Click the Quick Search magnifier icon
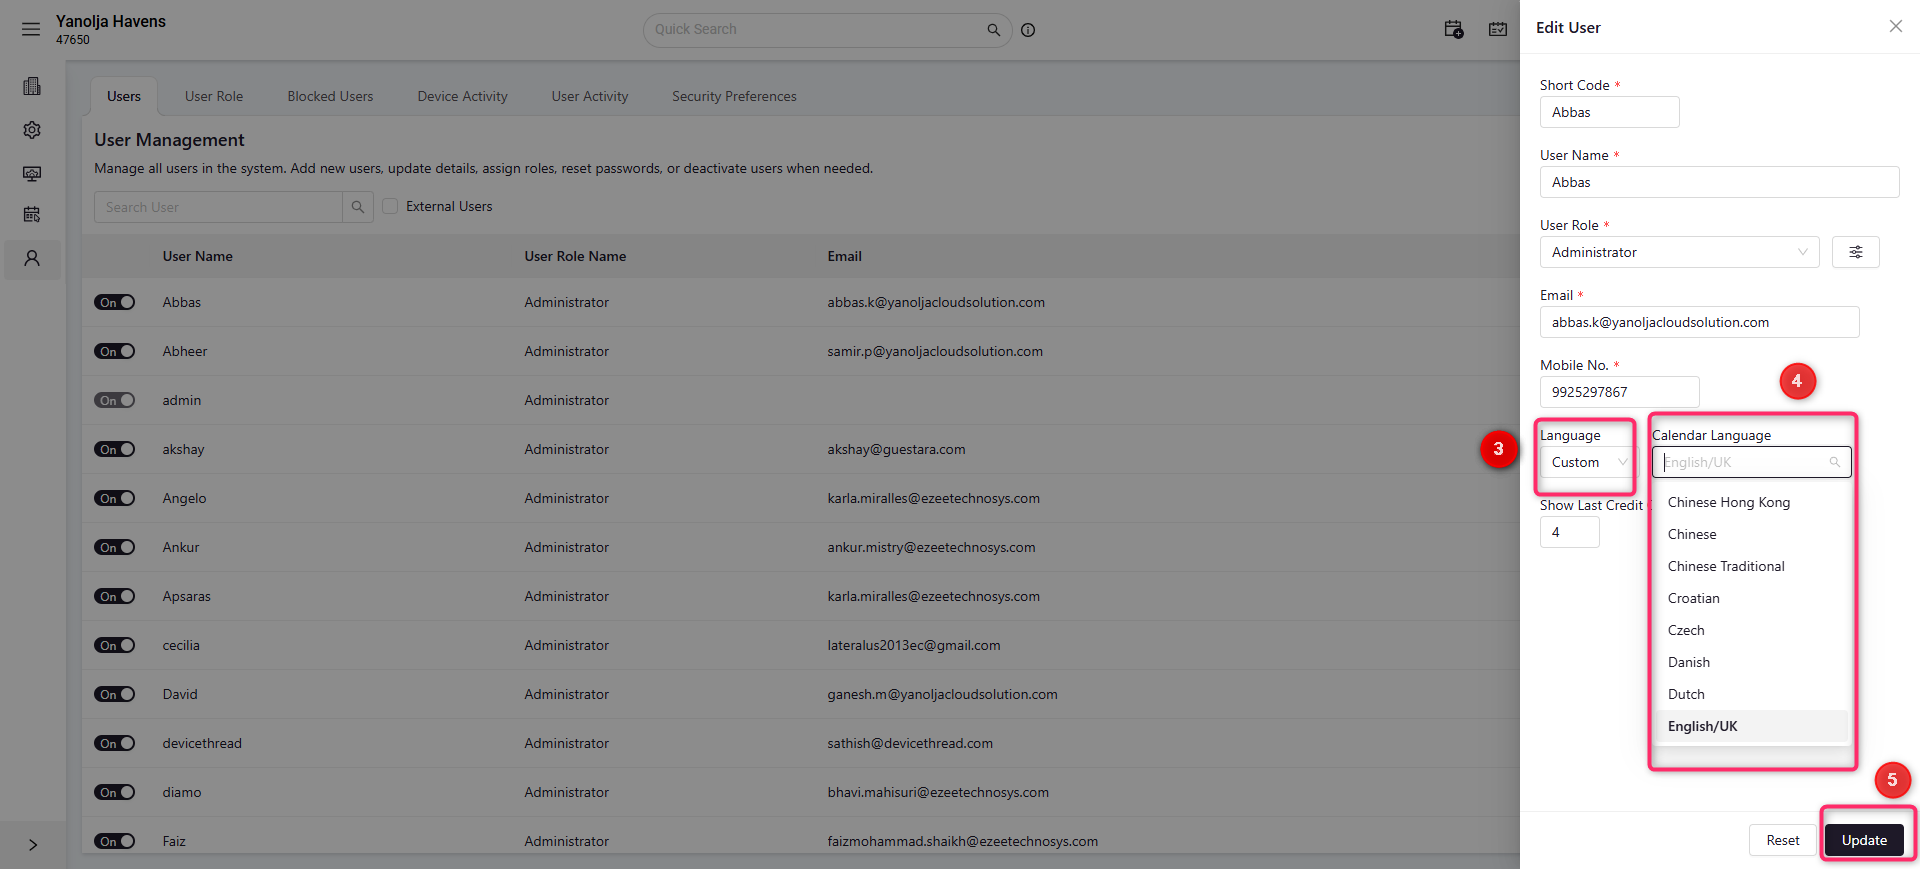This screenshot has width=1920, height=869. tap(993, 30)
